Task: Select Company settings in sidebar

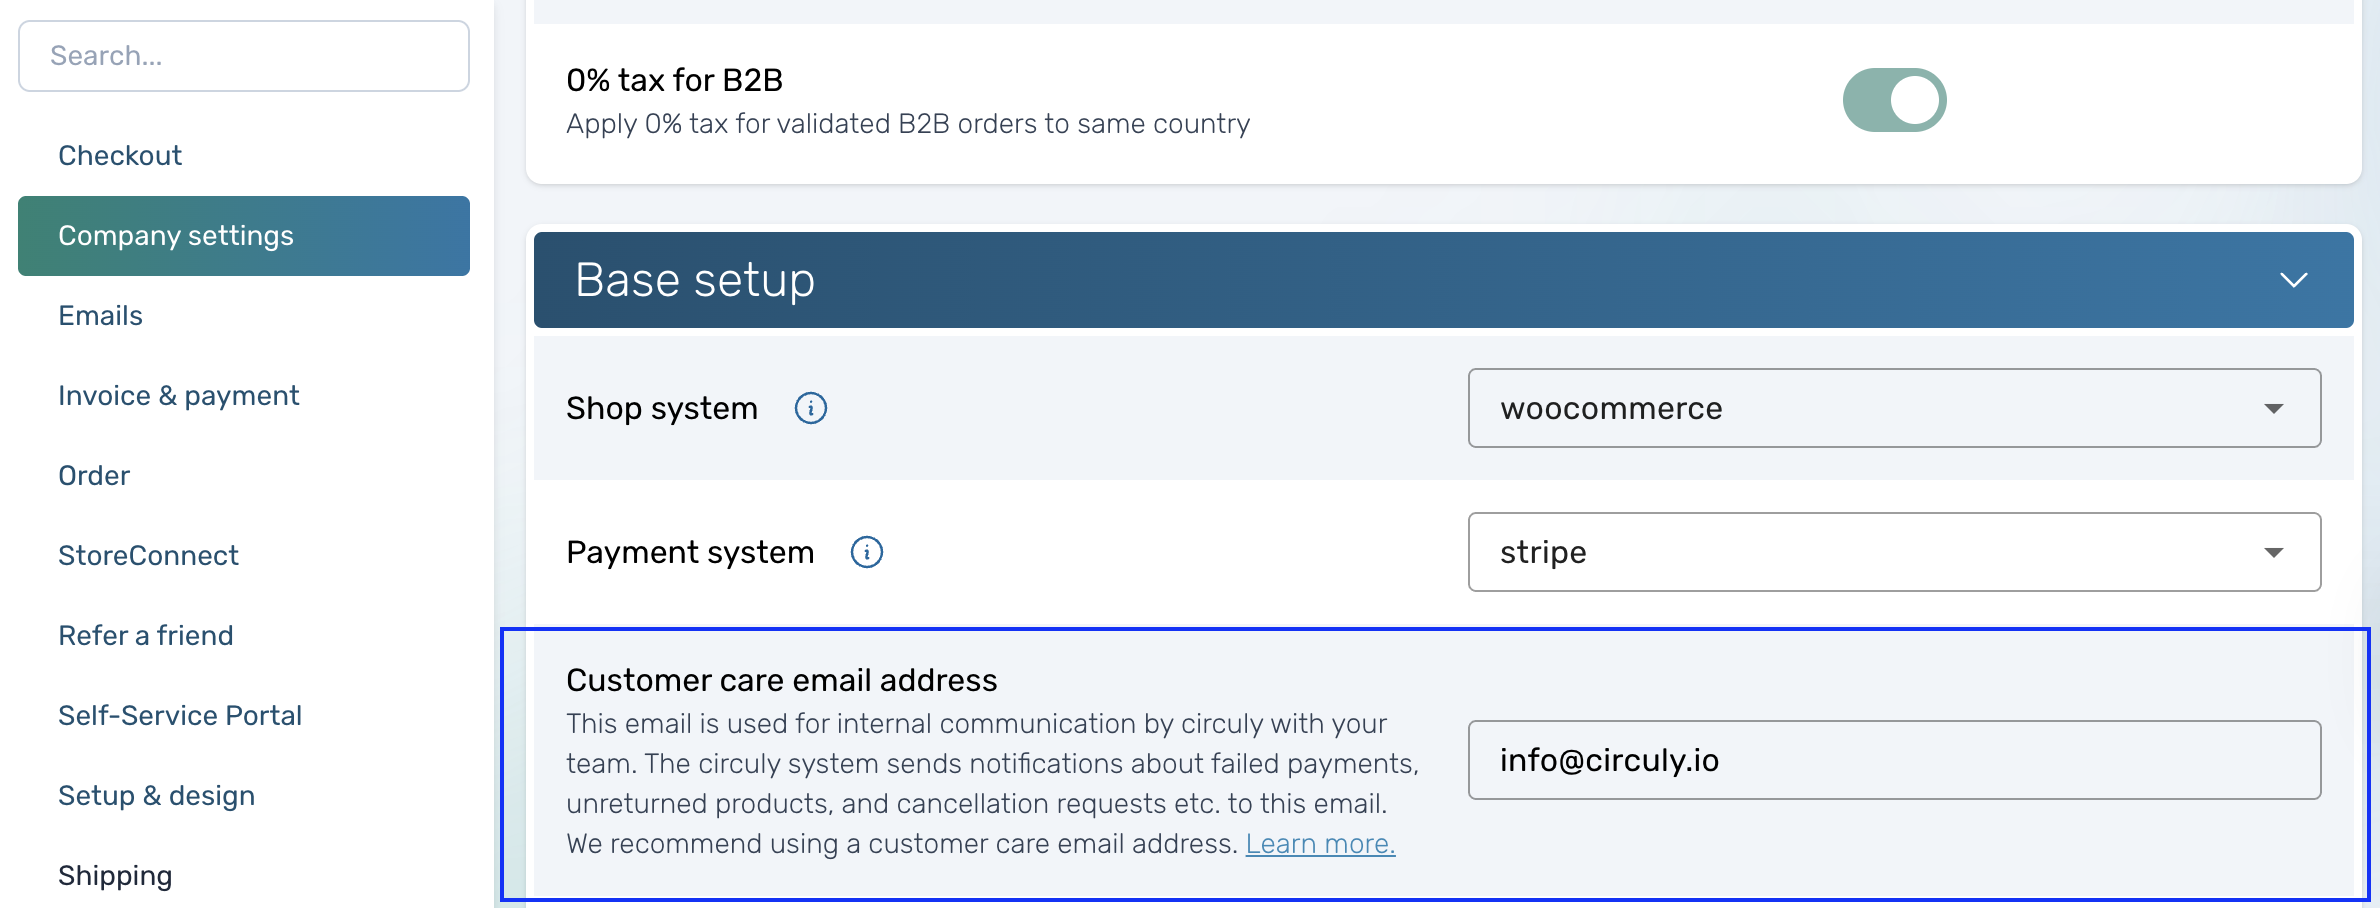Action: click(x=244, y=236)
